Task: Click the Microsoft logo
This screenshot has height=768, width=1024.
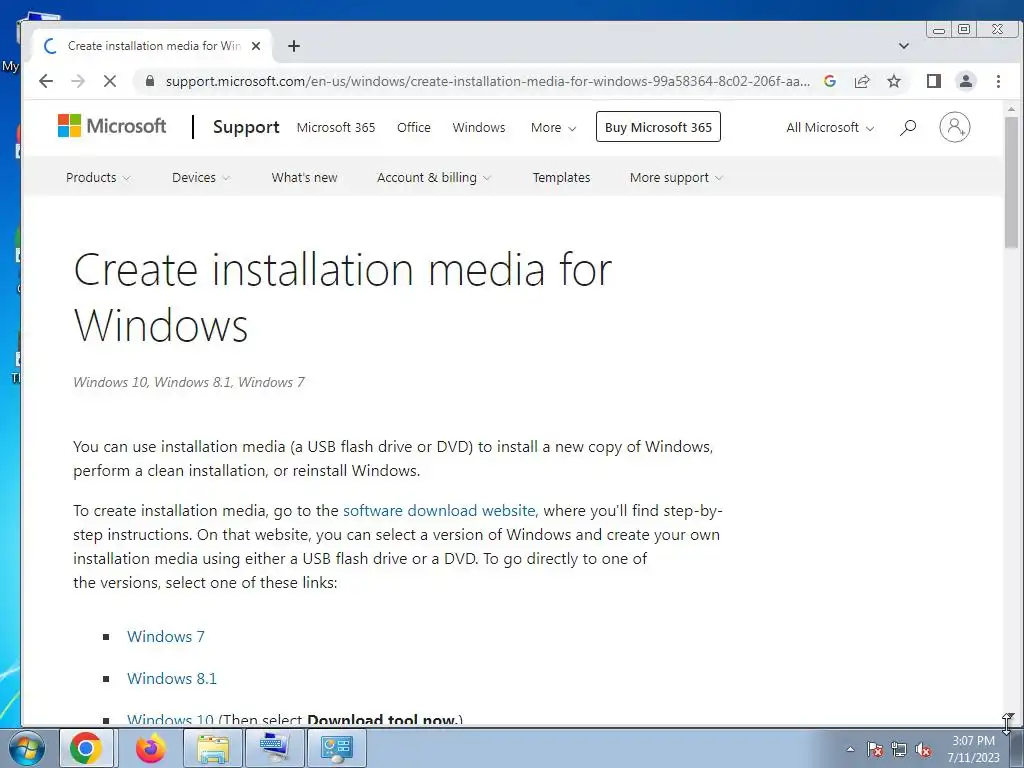Action: click(x=112, y=126)
